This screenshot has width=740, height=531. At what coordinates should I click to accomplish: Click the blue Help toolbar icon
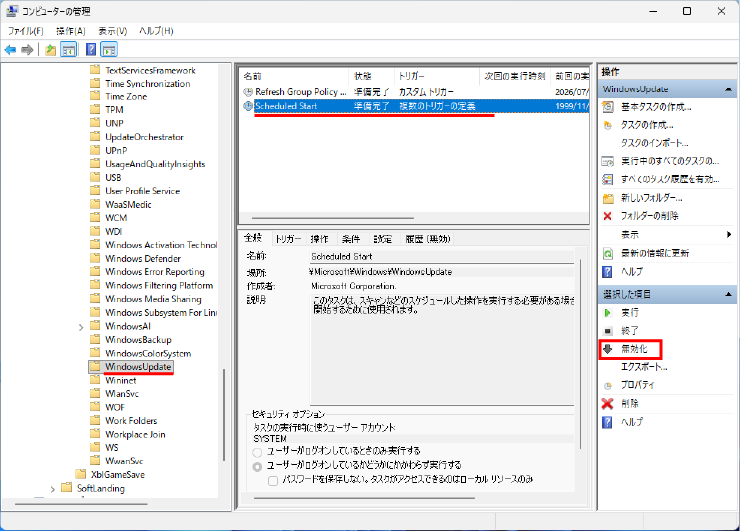pyautogui.click(x=91, y=50)
